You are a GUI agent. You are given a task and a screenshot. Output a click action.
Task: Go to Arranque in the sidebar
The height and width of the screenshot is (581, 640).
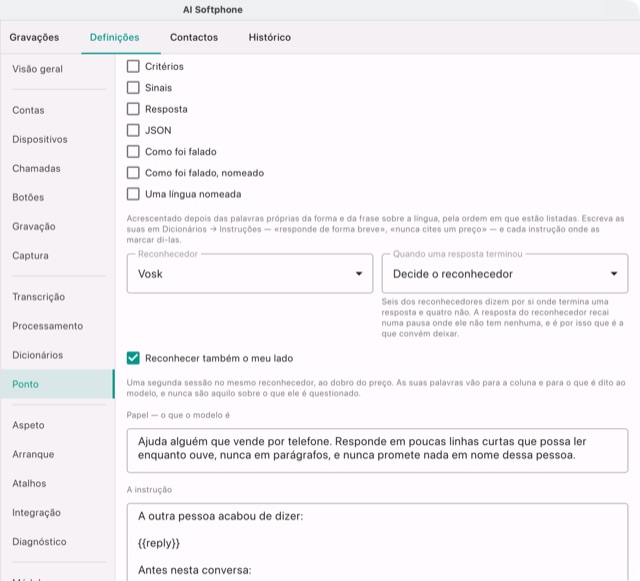point(58,454)
